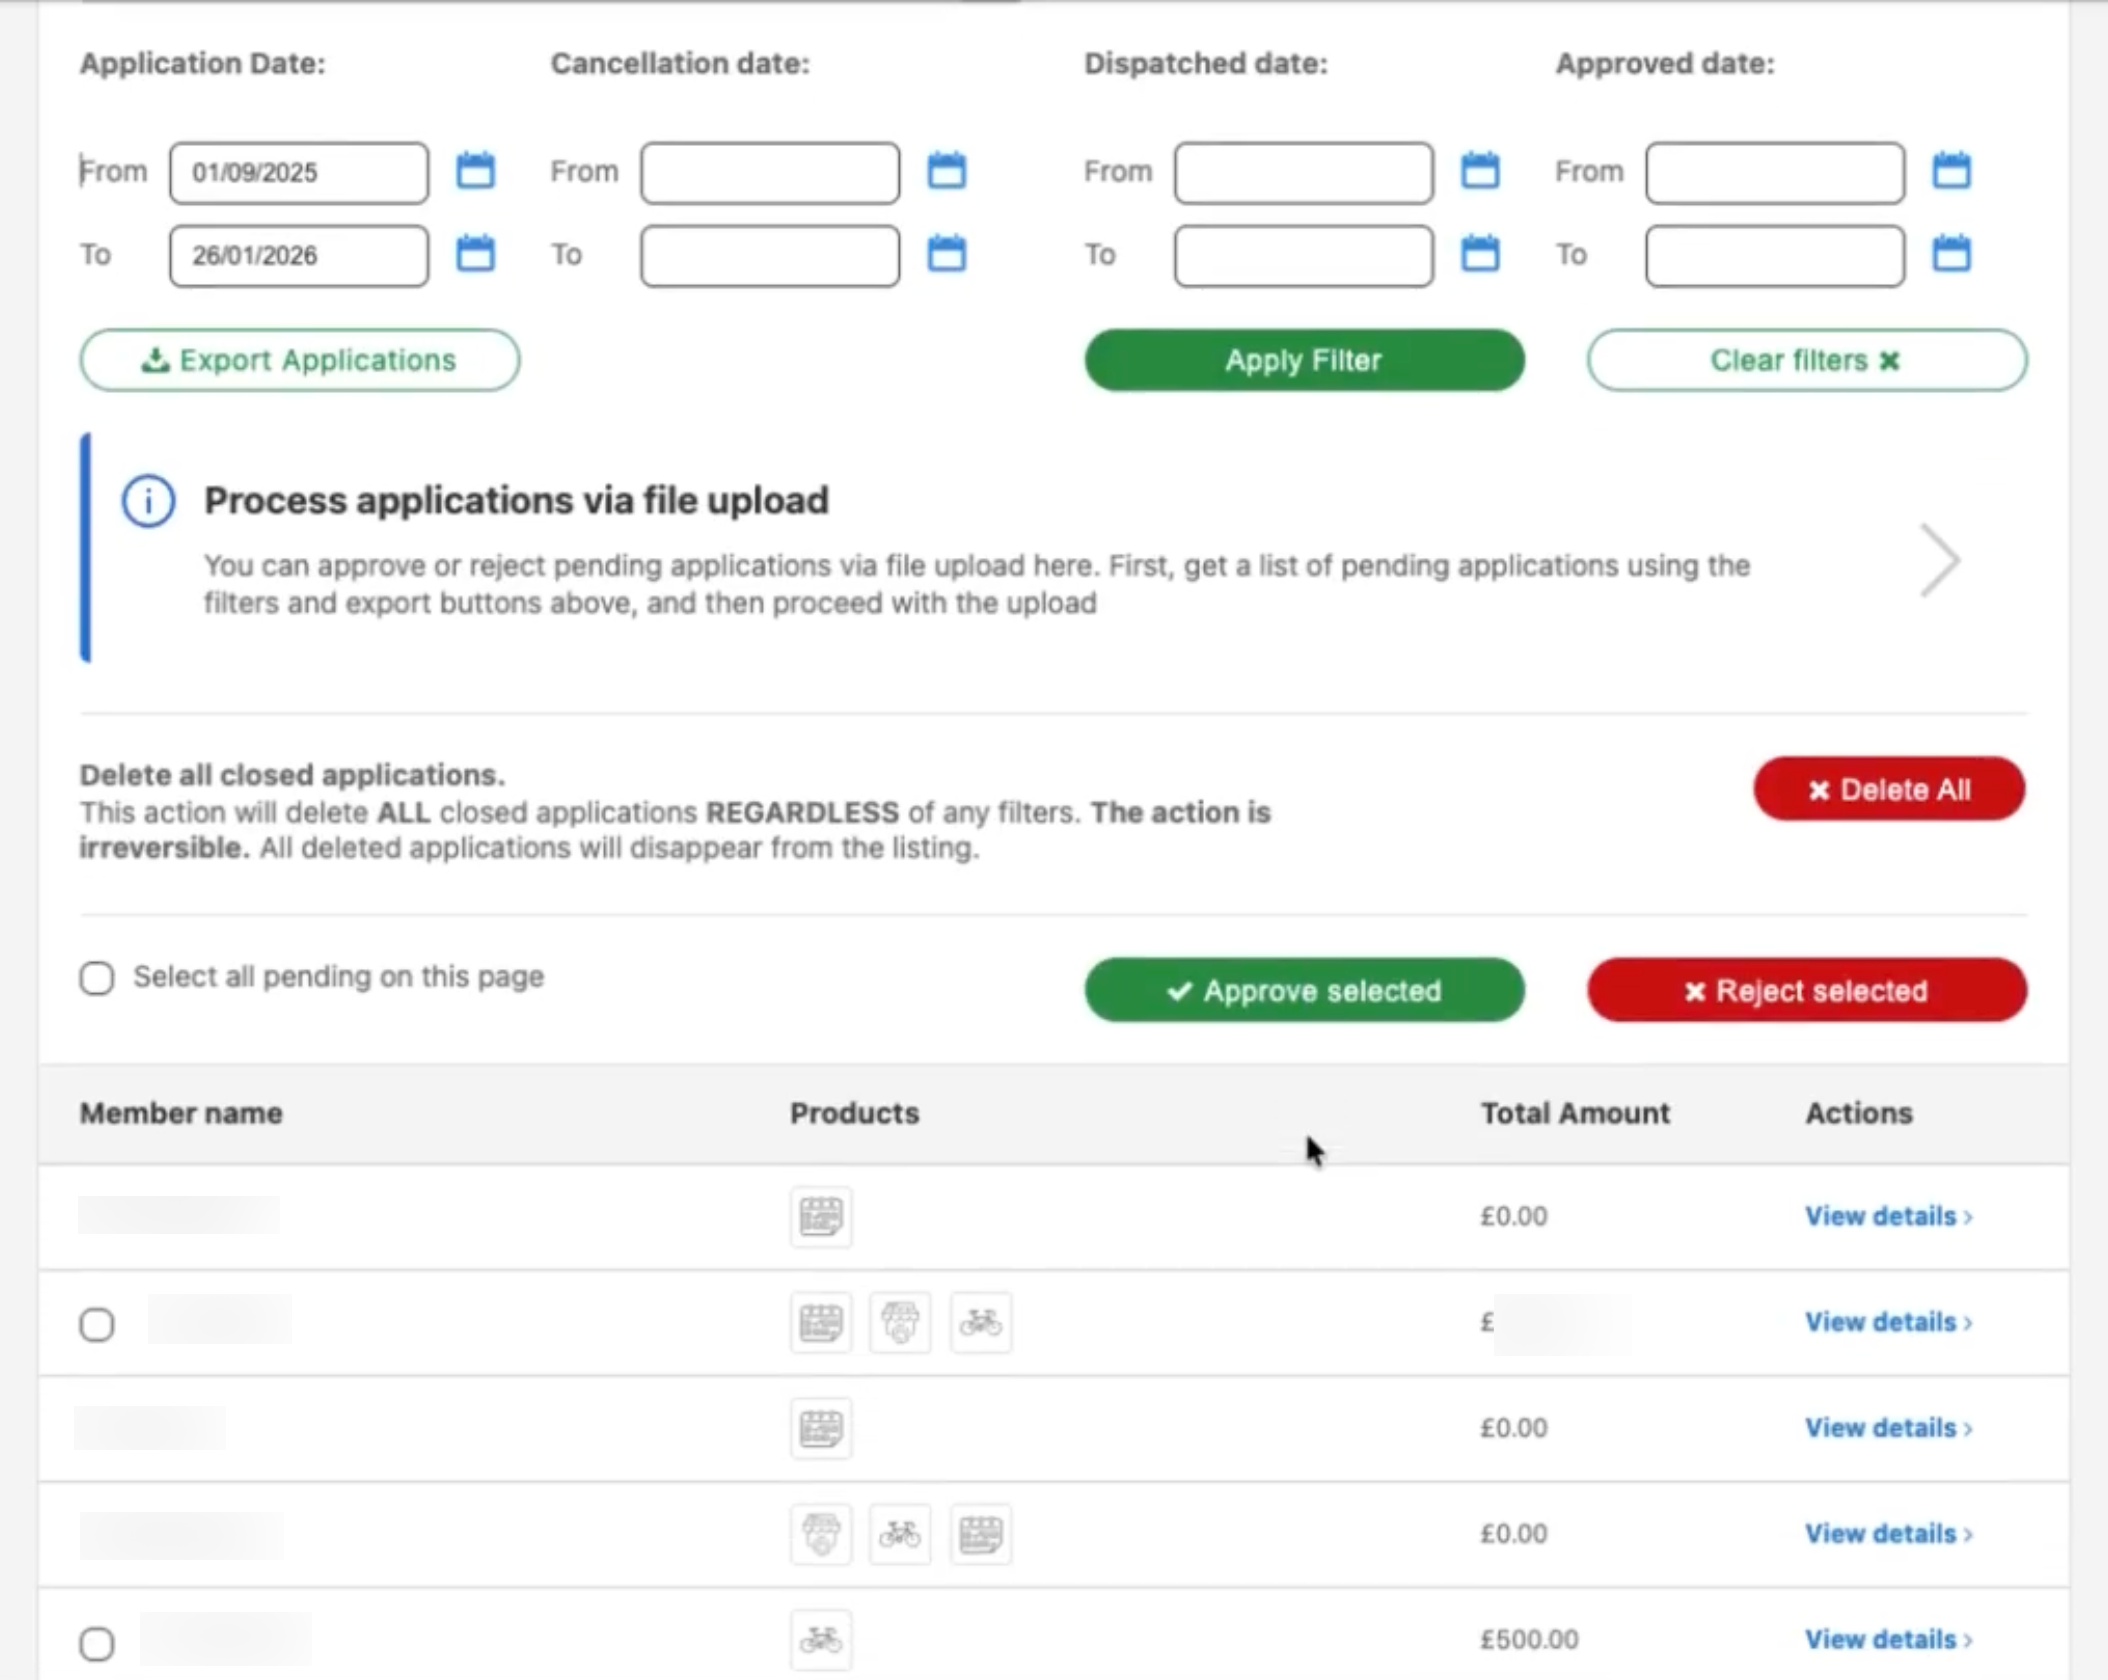Click the voucher product icon in the first row
2108x1680 pixels.
tap(820, 1216)
